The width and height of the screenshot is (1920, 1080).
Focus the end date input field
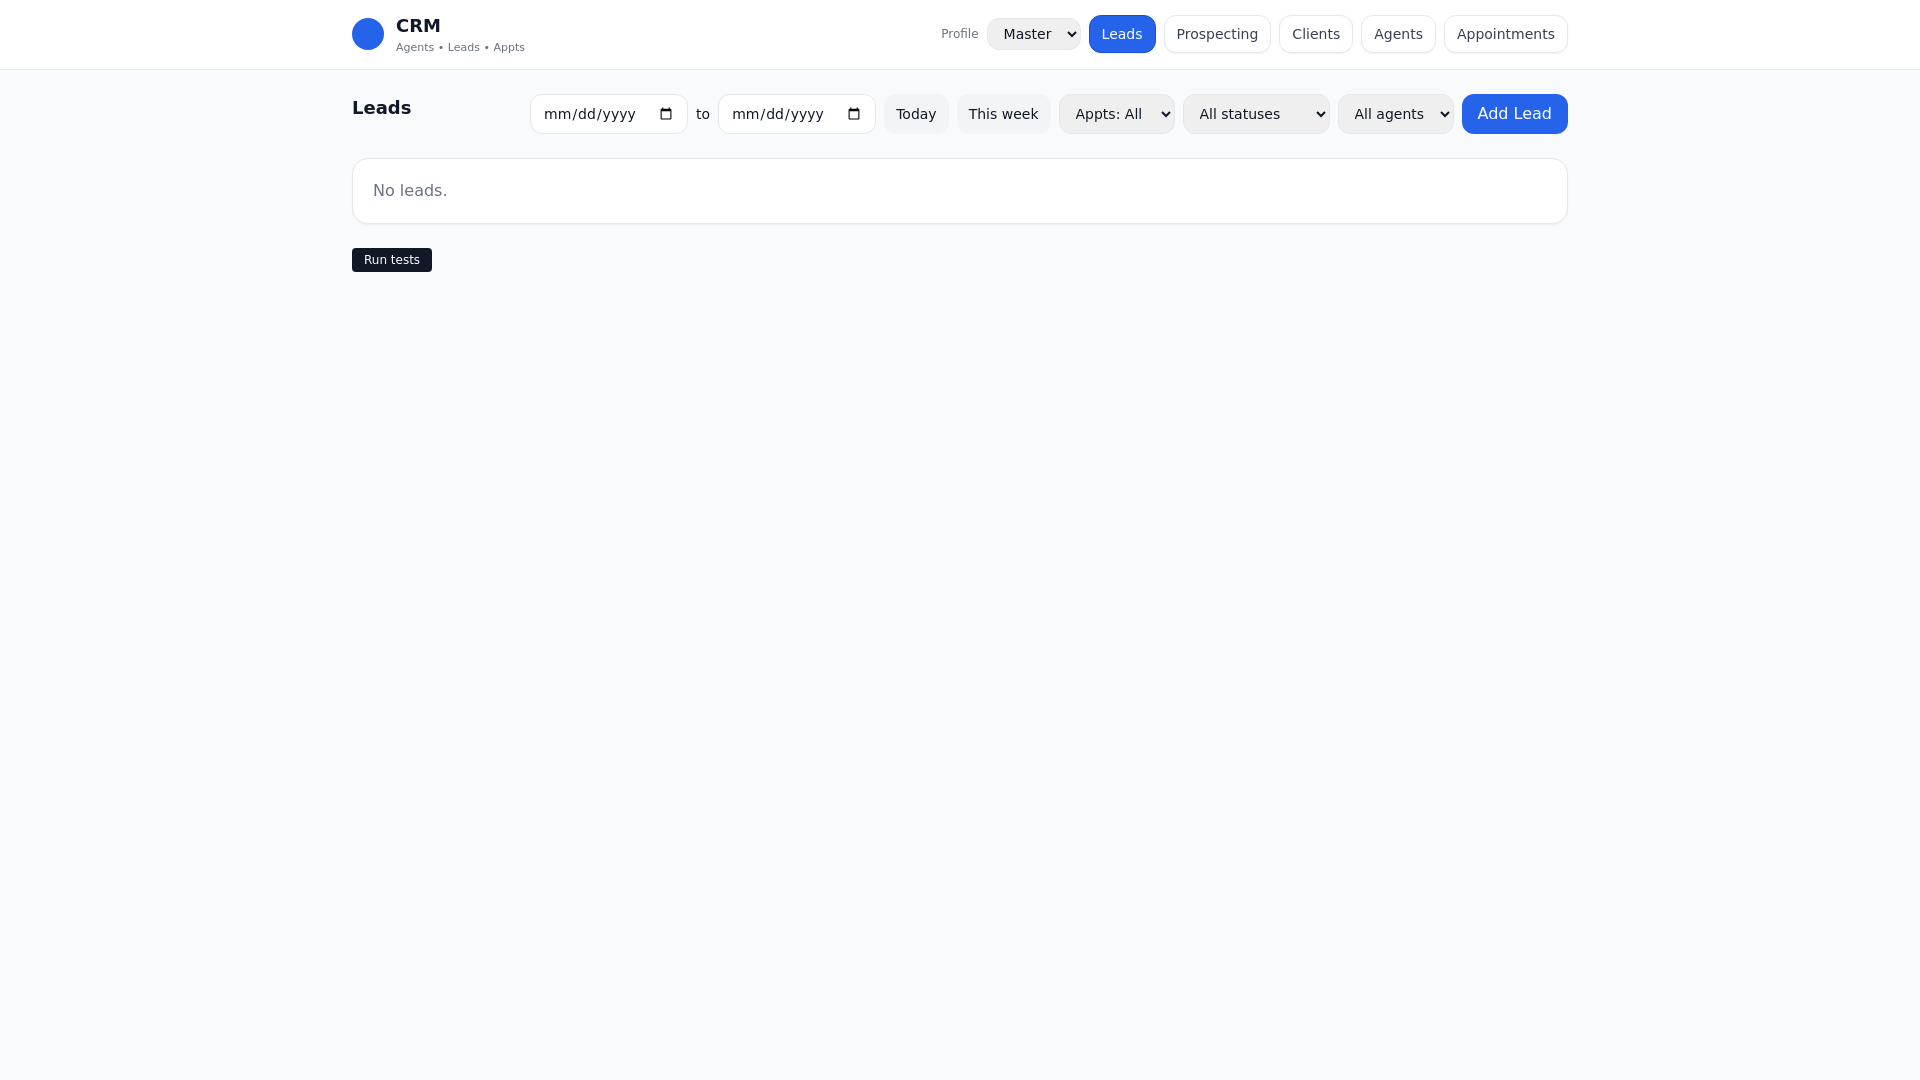coord(778,114)
